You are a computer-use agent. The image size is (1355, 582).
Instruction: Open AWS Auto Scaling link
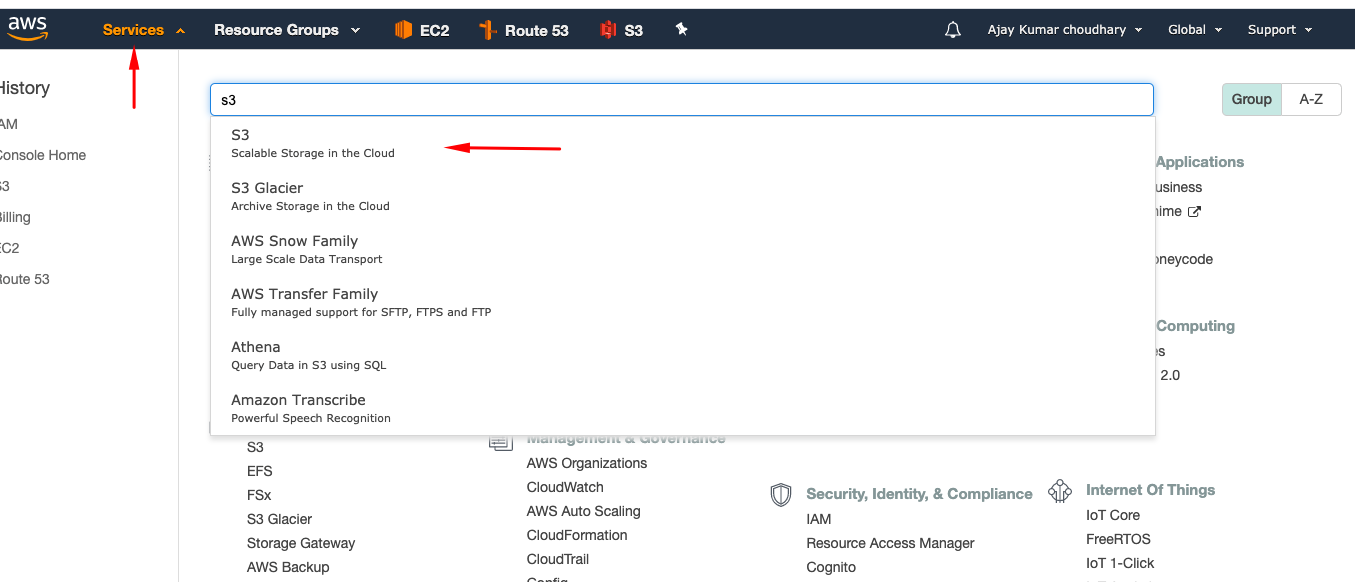(x=583, y=511)
